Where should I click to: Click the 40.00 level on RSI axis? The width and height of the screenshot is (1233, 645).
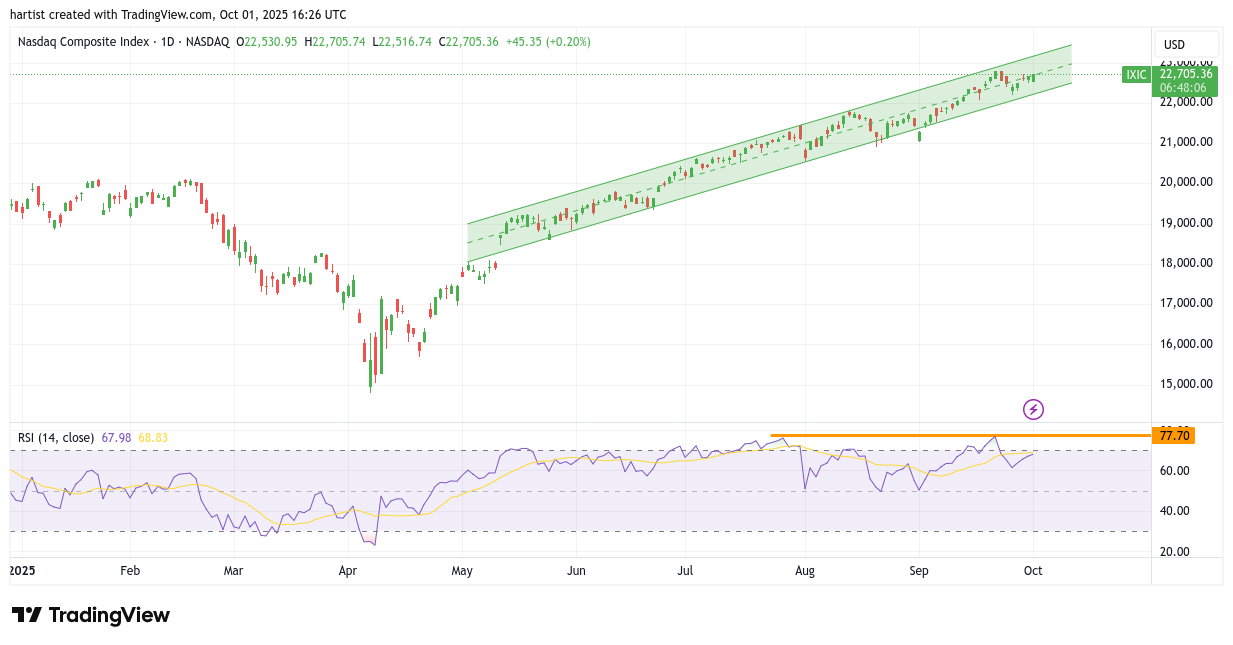tap(1175, 511)
